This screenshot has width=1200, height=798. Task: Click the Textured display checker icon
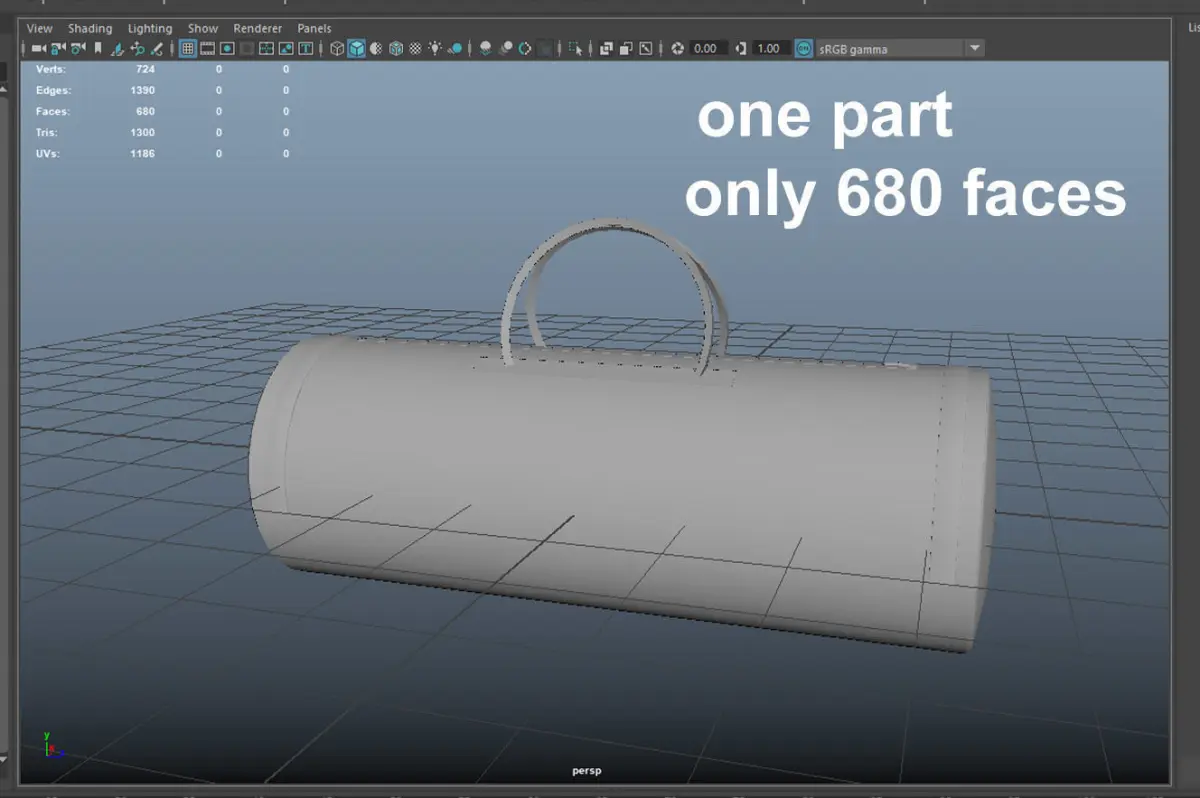[x=415, y=48]
